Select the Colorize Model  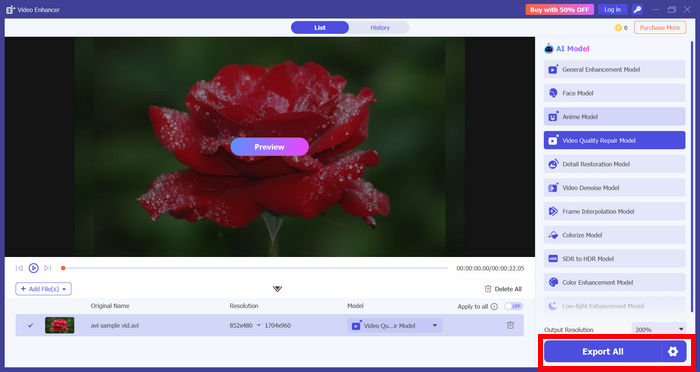(614, 235)
